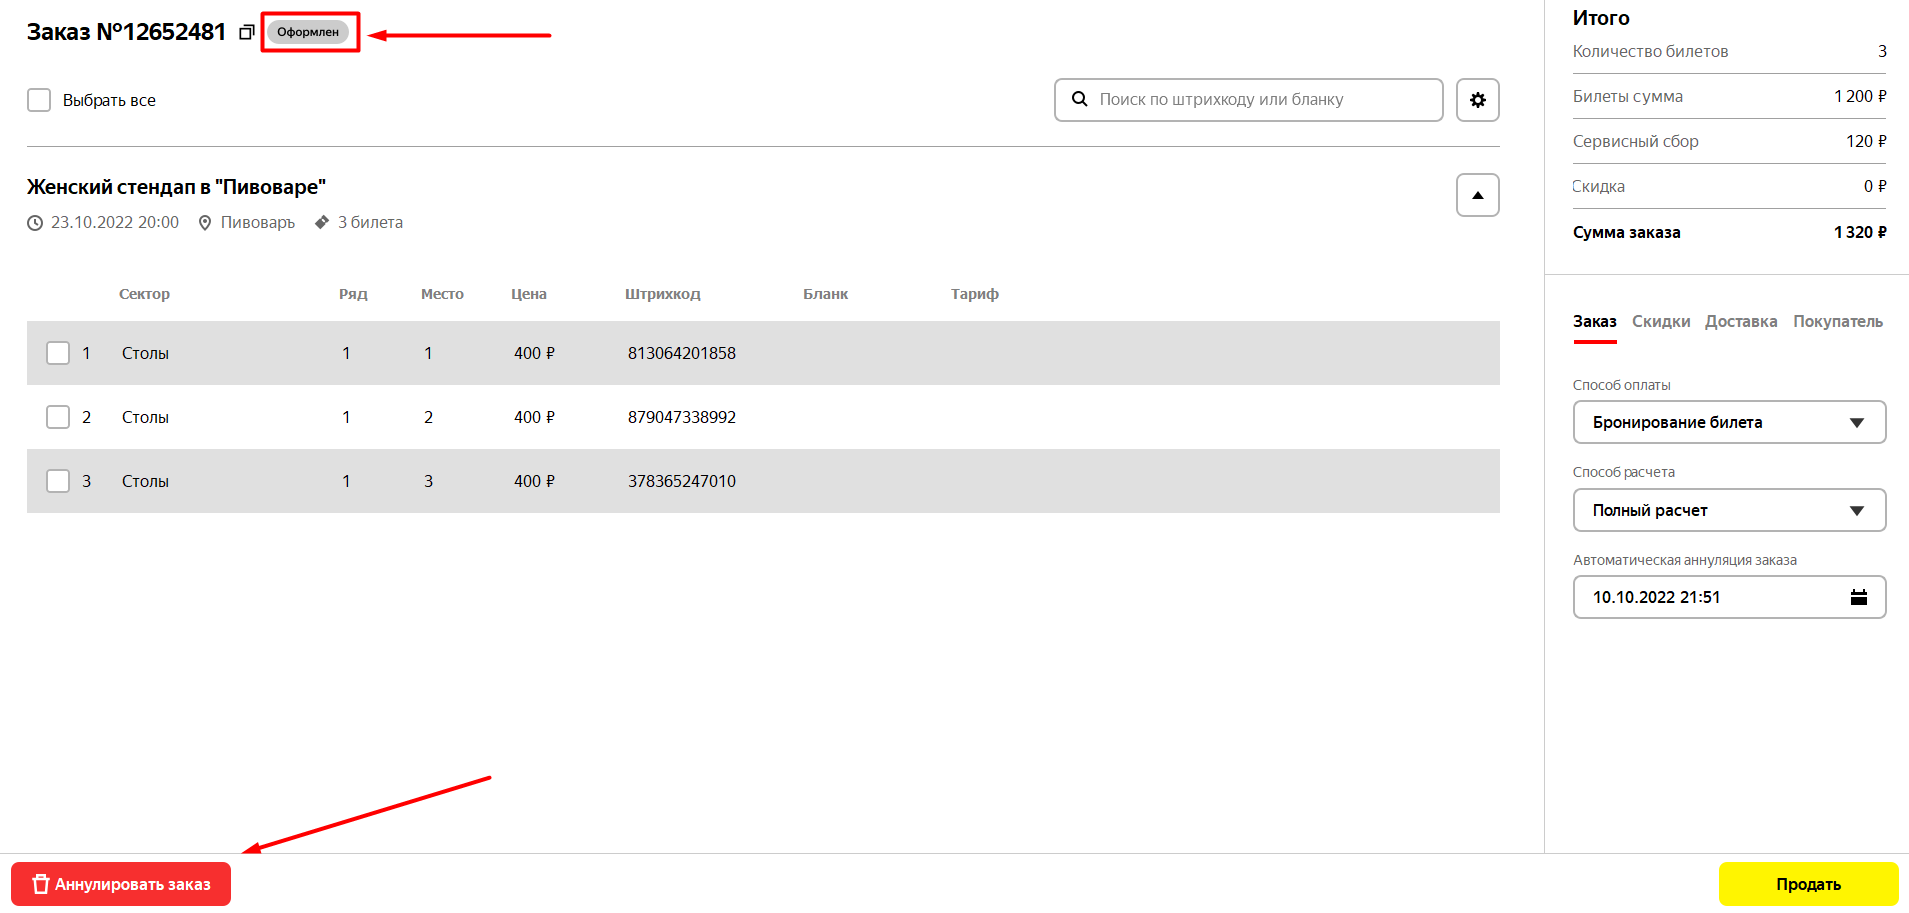
Task: Click the Столы sector in row 3
Action: pos(145,481)
